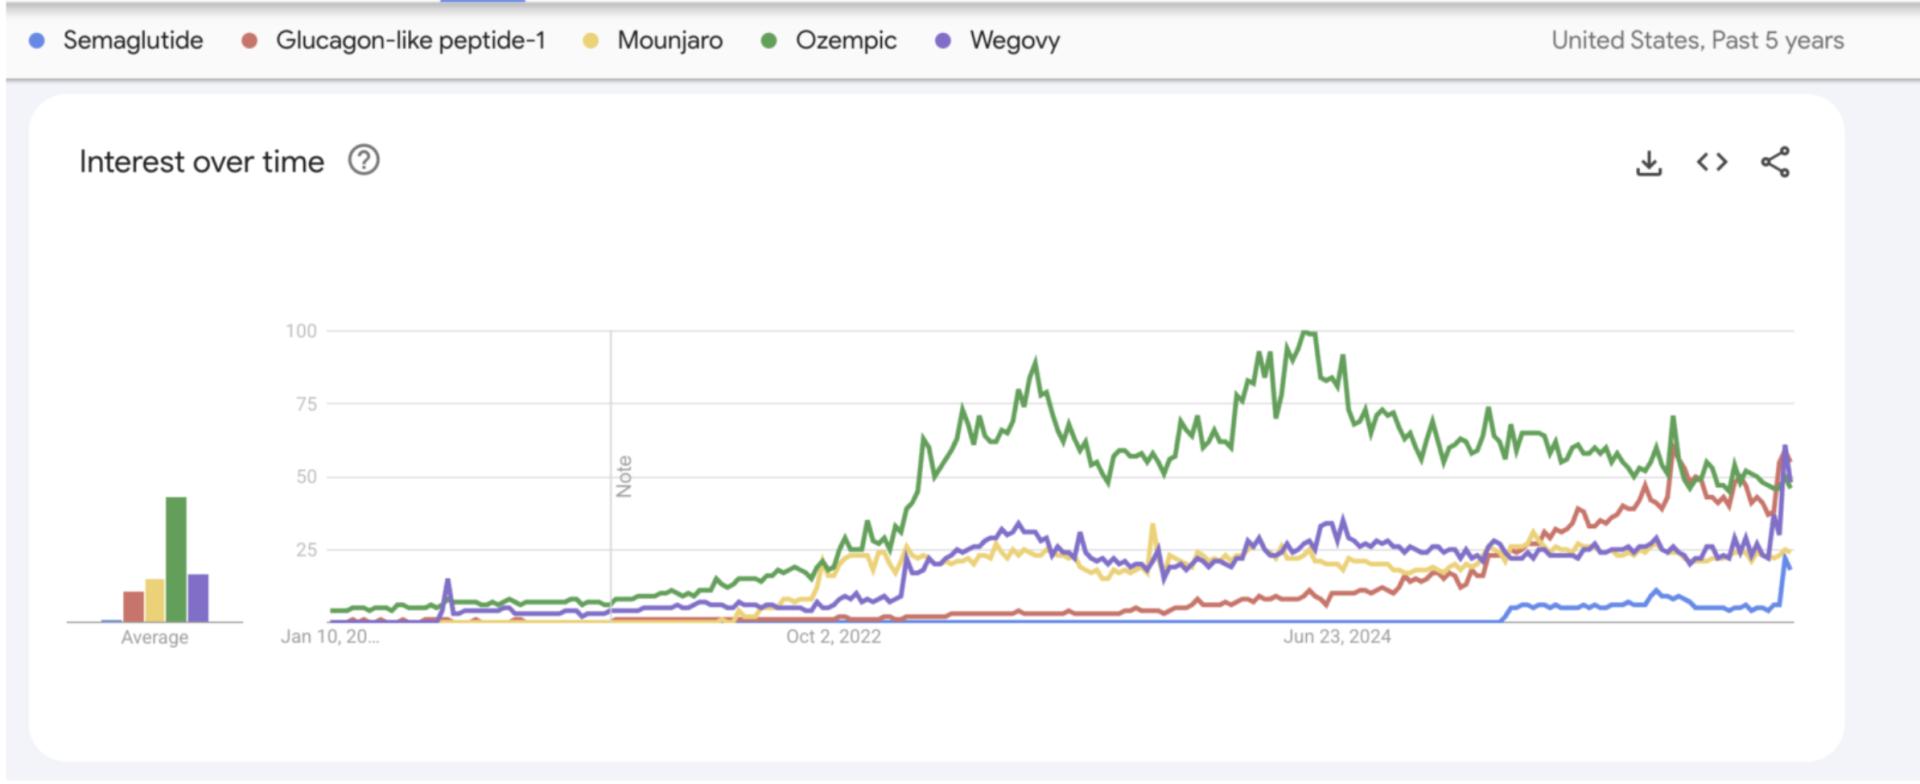Screen dimensions: 1920x784
Task: Open the United States region selector
Action: 1626,40
